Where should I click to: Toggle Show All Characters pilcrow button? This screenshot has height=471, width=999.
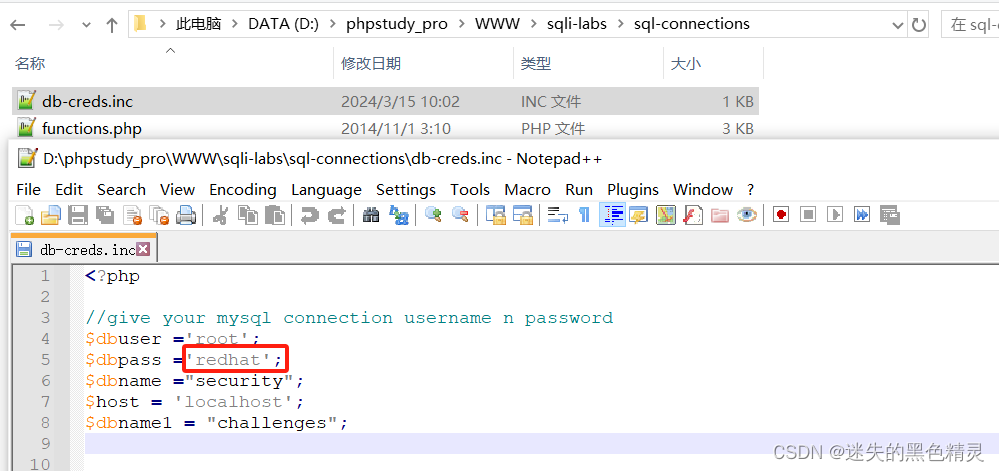585,214
